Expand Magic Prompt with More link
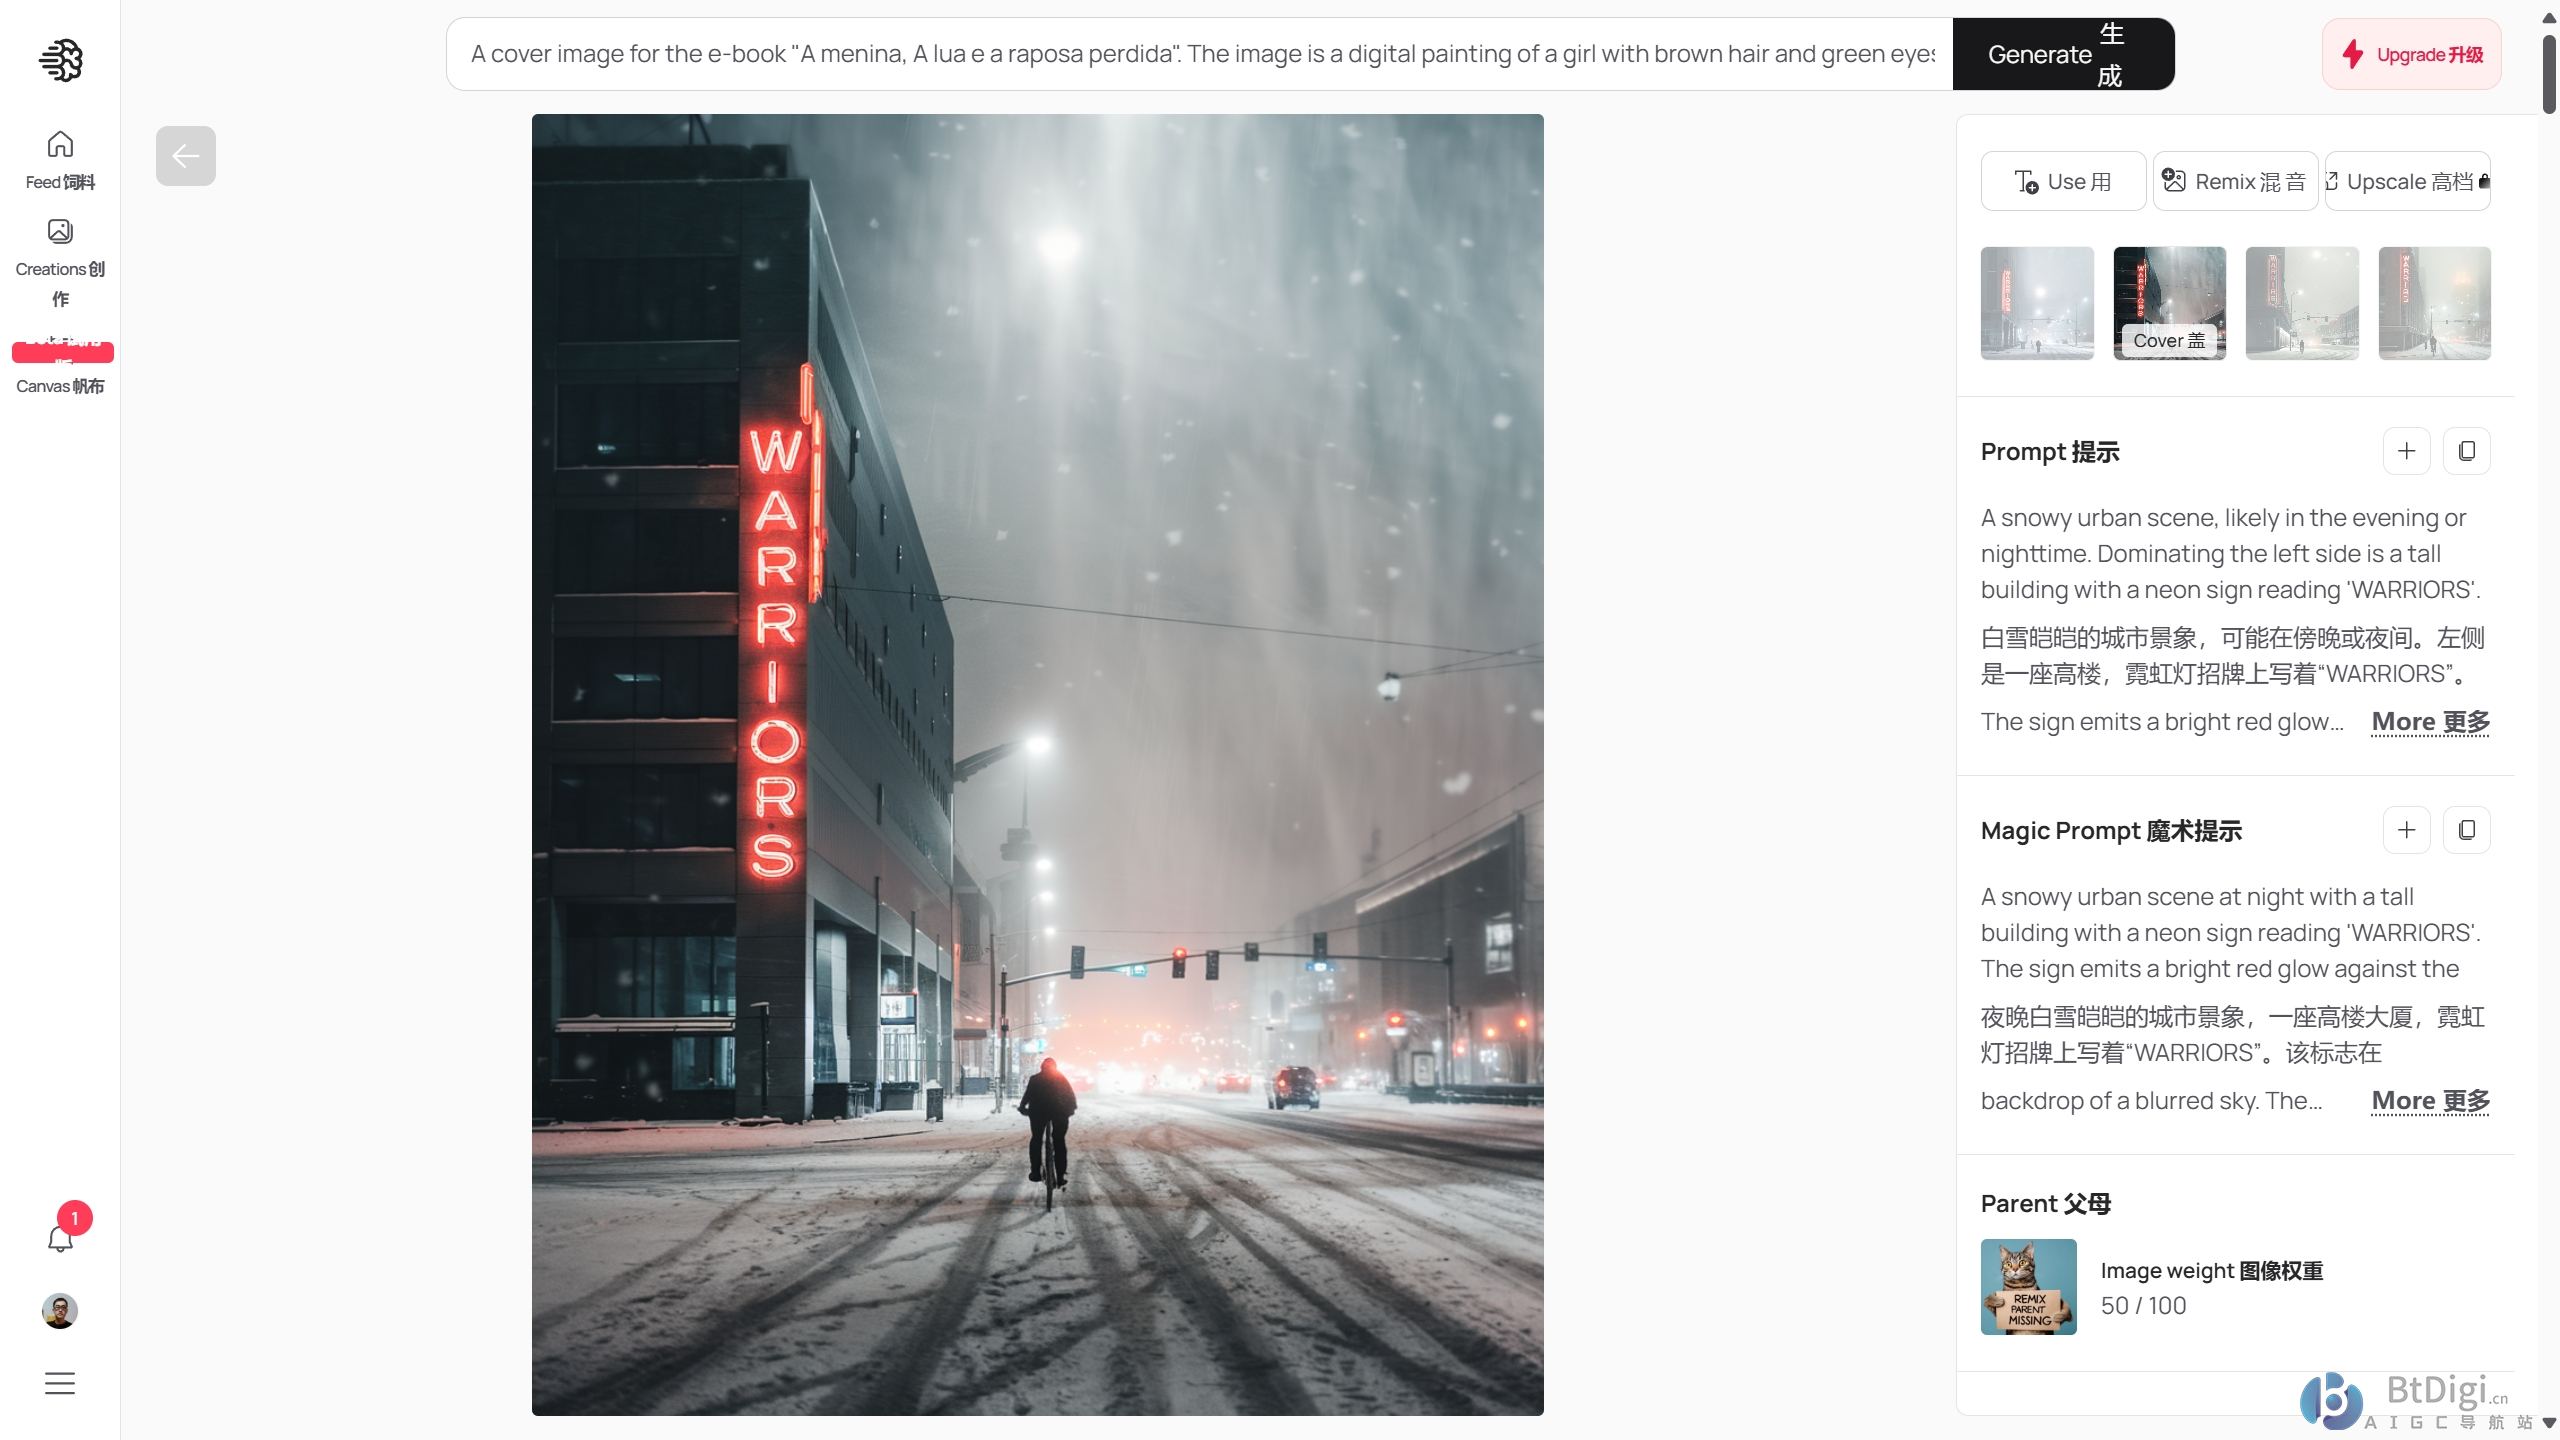Viewport: 2560px width, 1440px height. [x=2430, y=1101]
